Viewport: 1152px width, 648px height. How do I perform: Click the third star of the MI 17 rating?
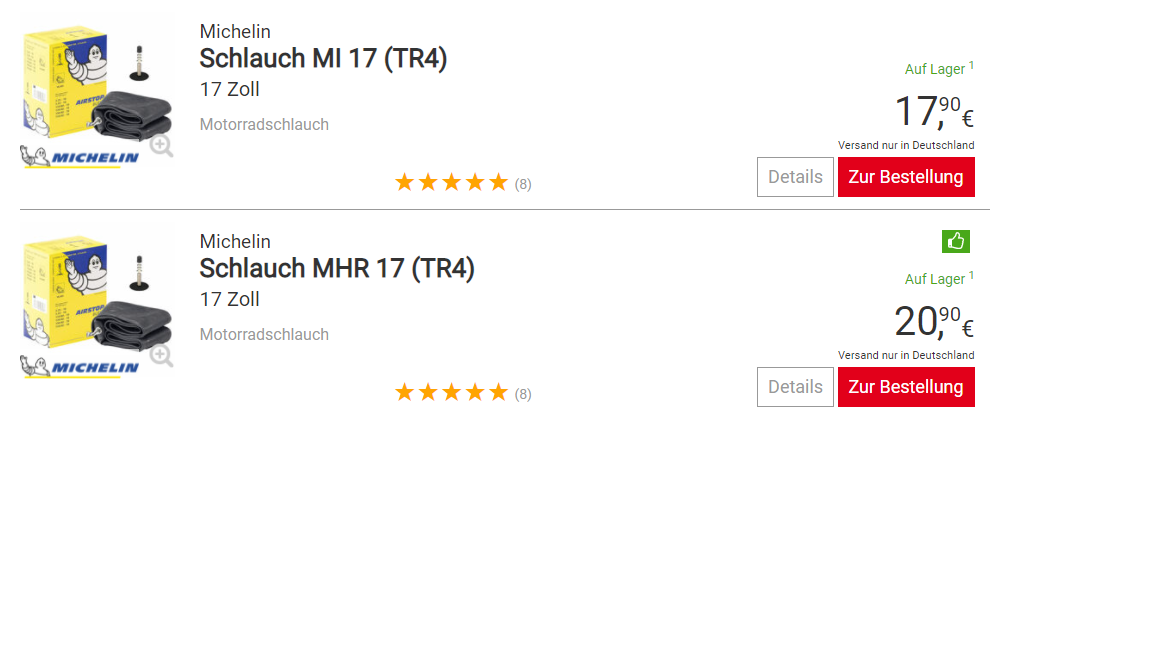(x=451, y=181)
